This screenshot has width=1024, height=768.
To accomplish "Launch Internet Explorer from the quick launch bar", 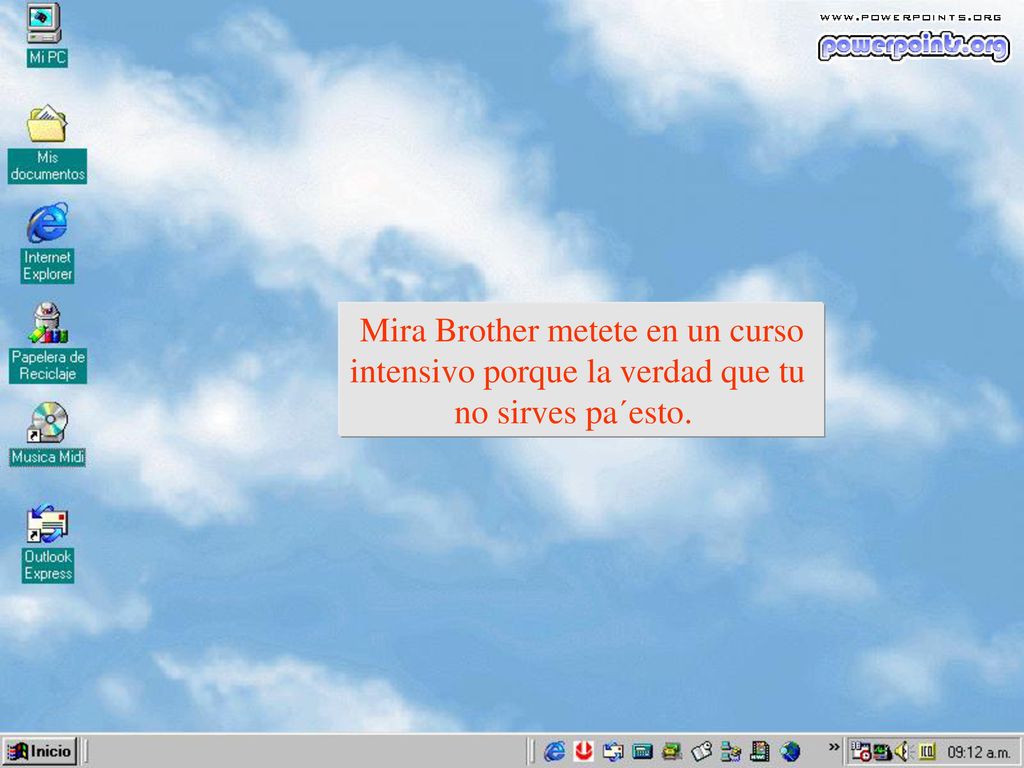I will coord(555,752).
